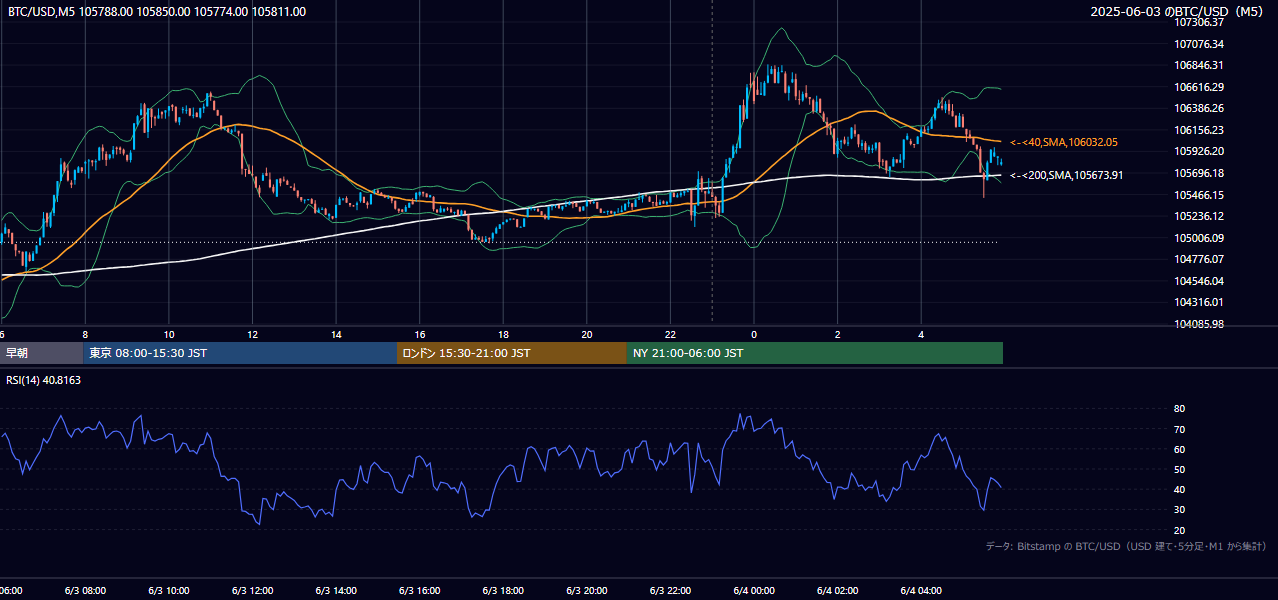The image size is (1278, 600).
Task: Click the 'RSI(14) 40.8163' indicator label
Action: tap(44, 380)
